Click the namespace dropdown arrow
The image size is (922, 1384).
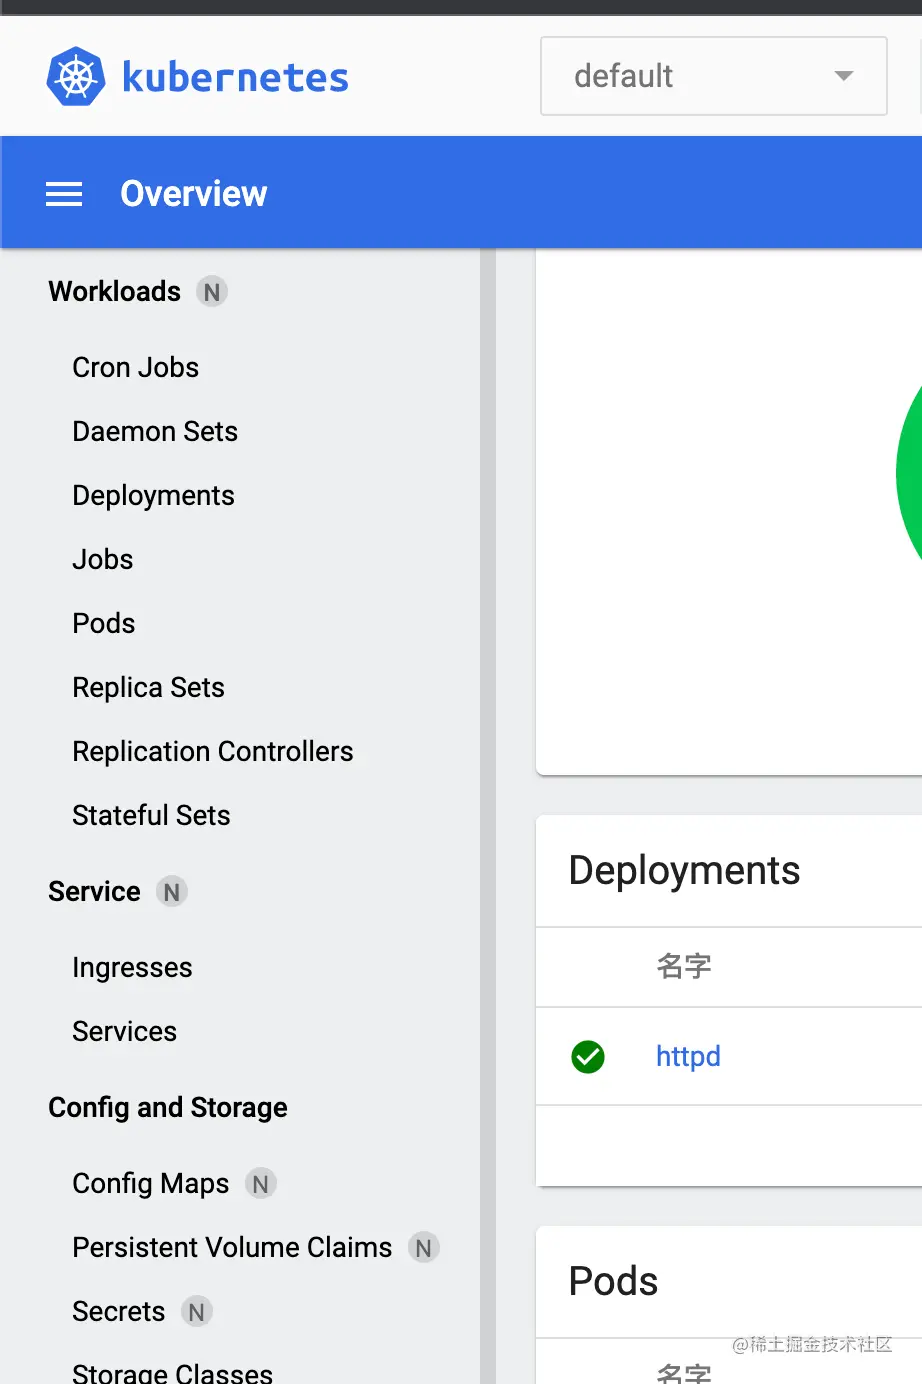[x=844, y=76]
